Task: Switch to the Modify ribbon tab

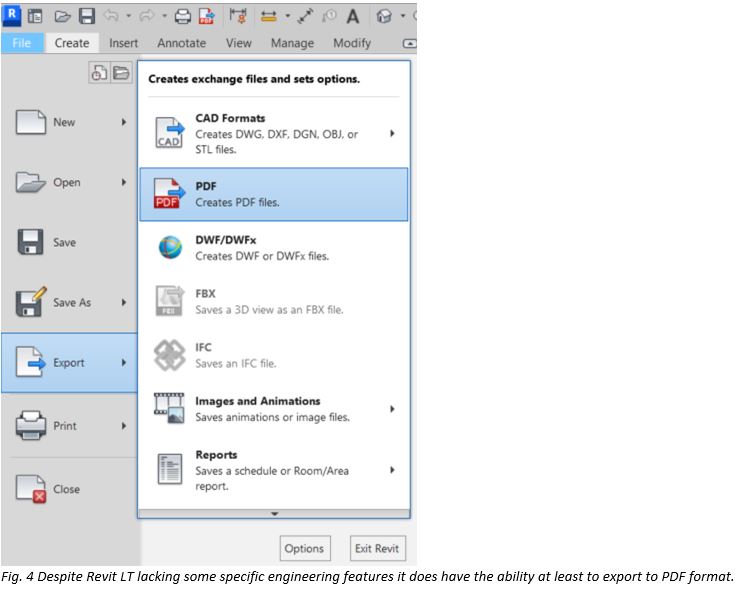Action: pos(352,43)
